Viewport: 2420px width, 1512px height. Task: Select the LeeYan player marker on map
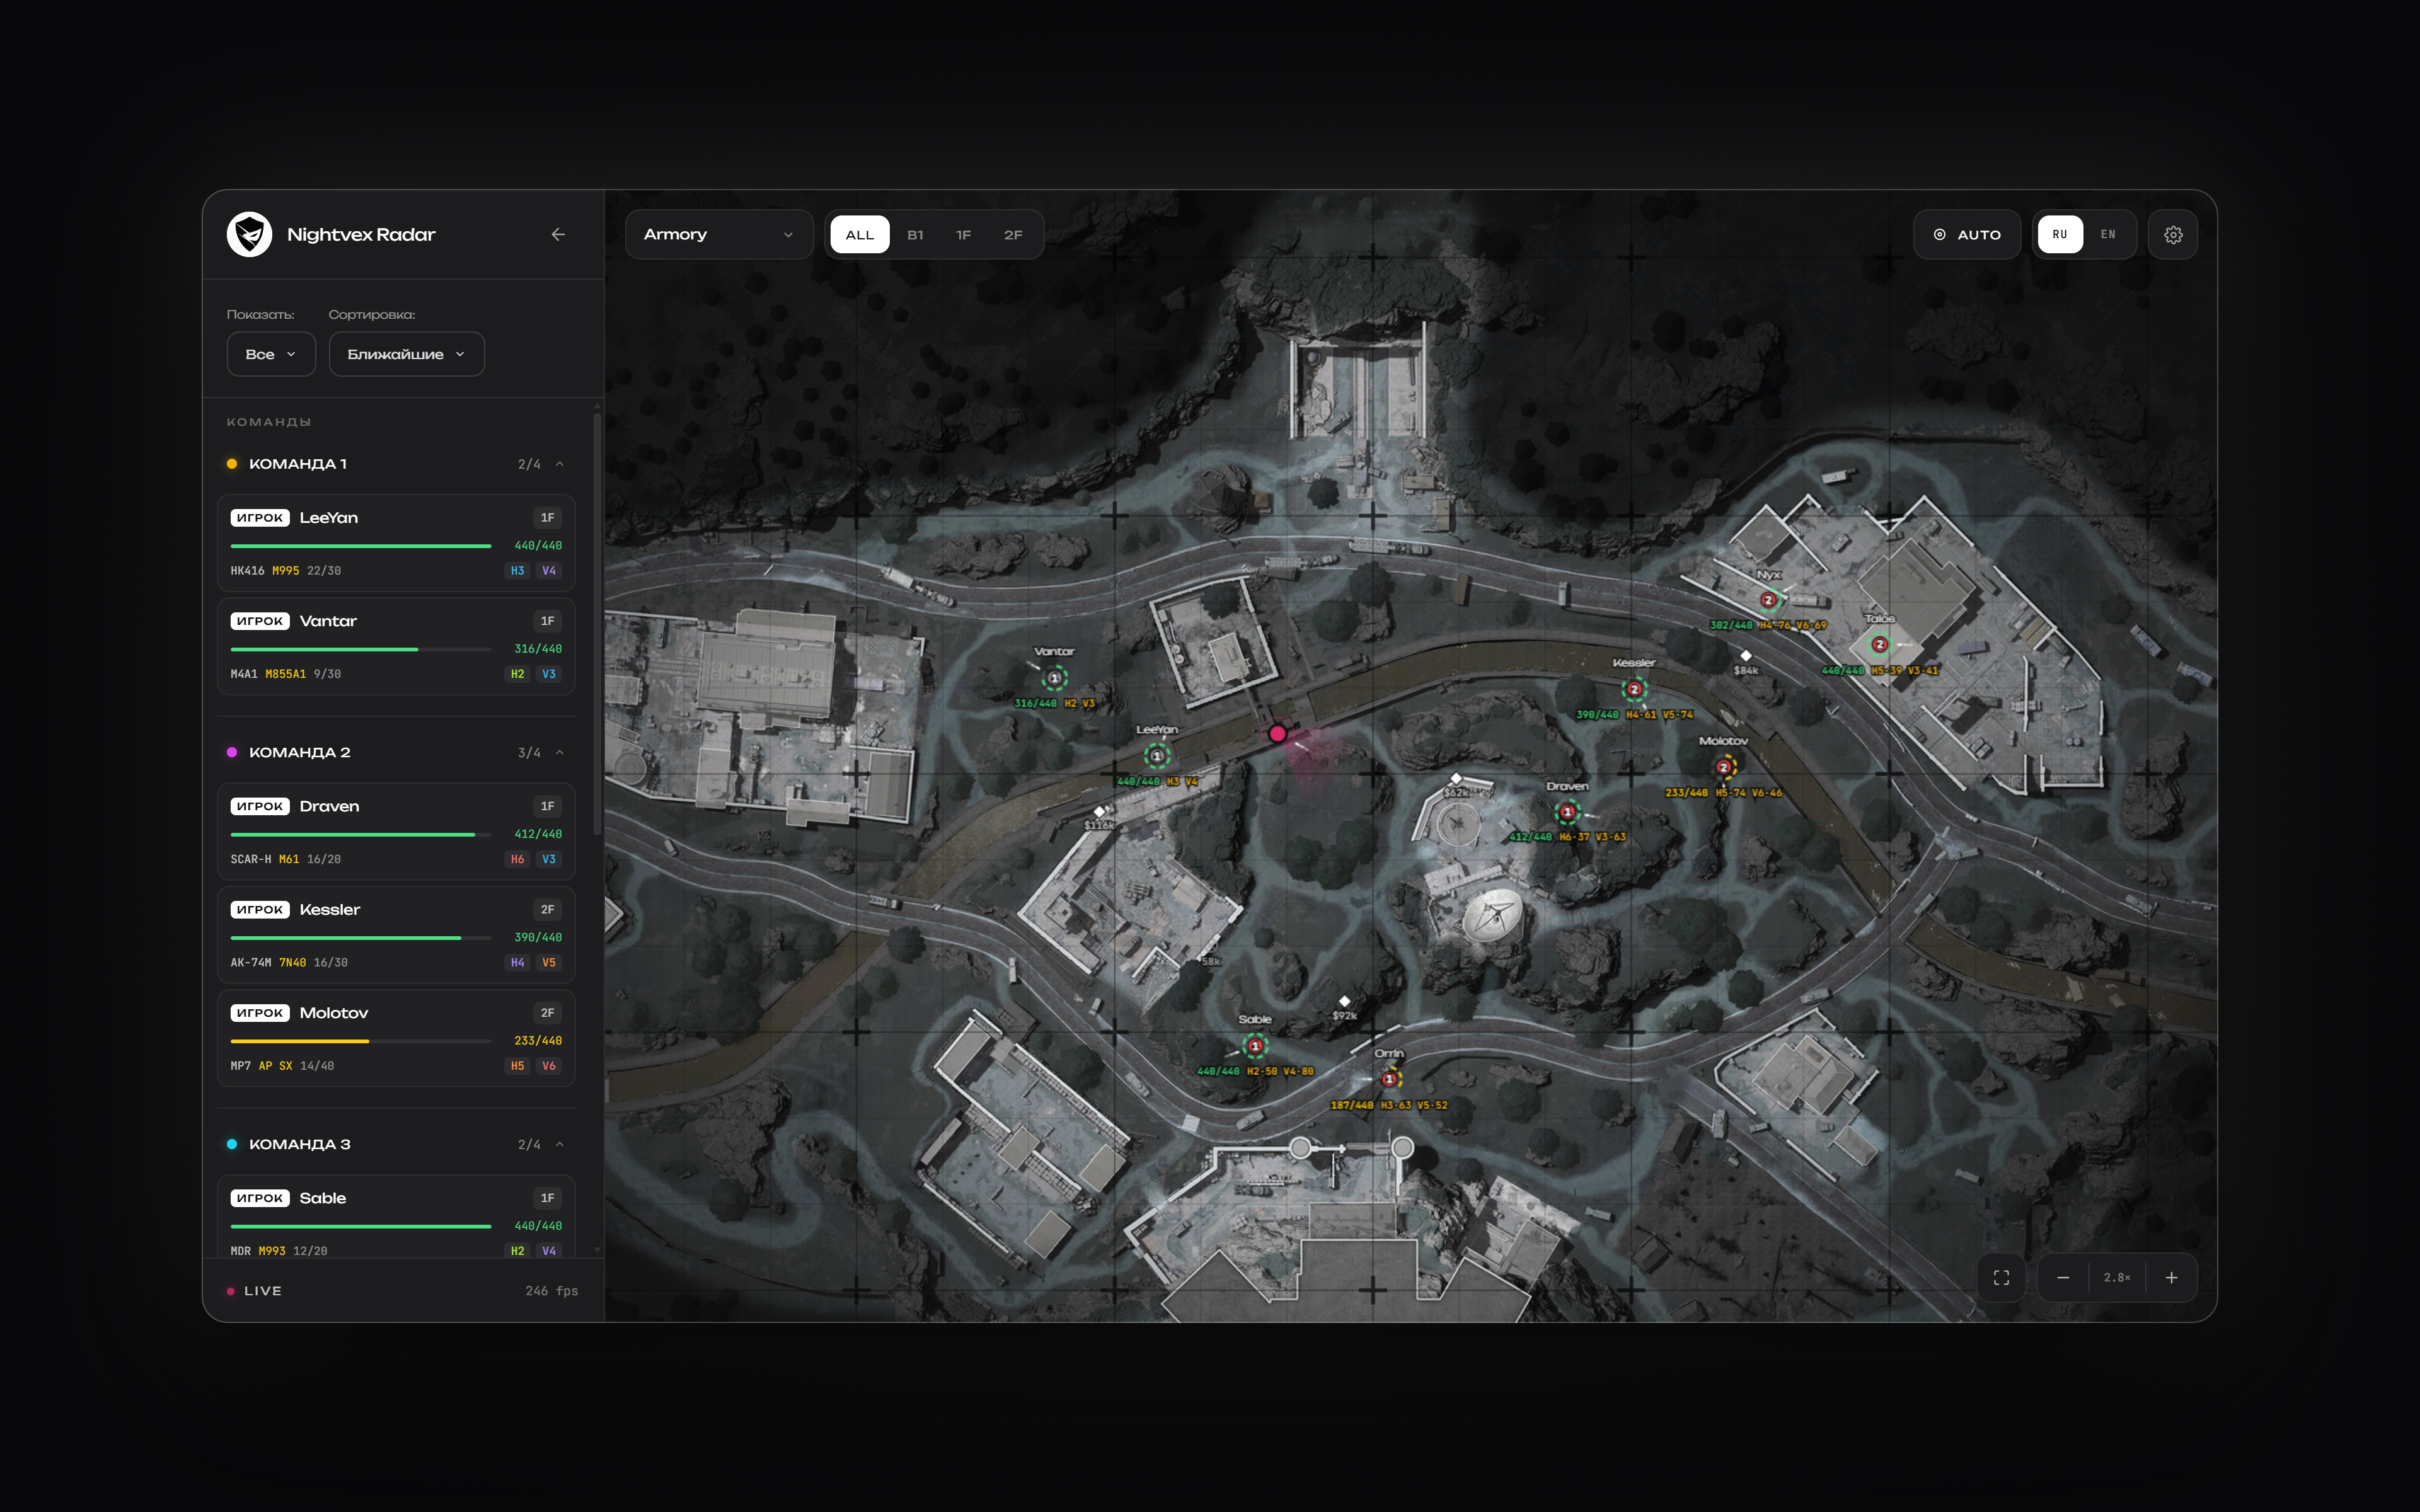[x=1157, y=756]
